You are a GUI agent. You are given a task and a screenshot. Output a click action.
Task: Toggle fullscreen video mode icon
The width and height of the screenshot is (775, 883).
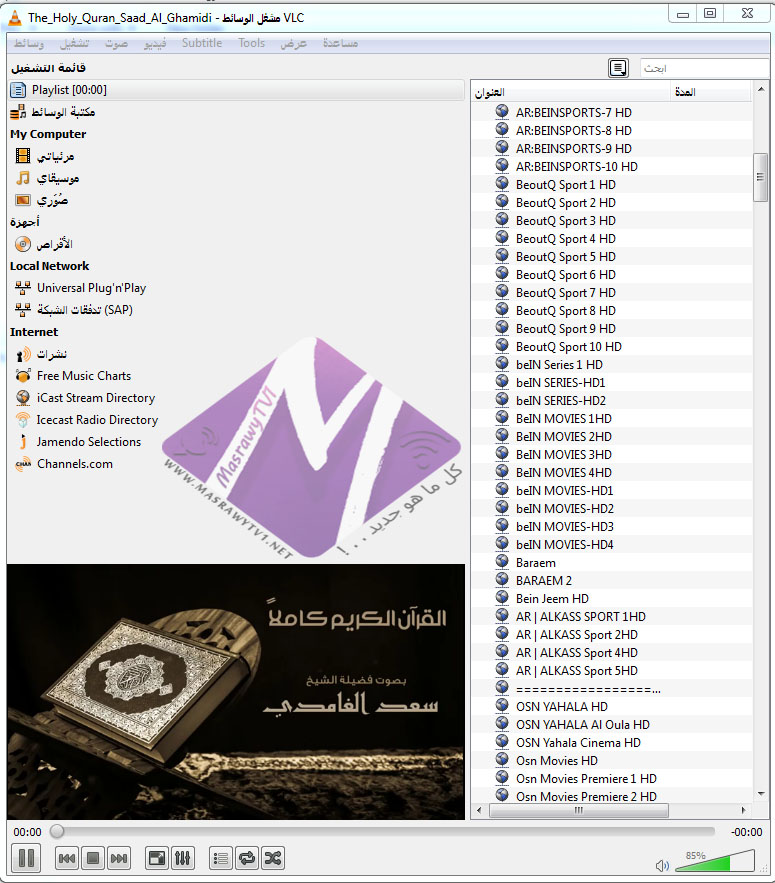157,858
